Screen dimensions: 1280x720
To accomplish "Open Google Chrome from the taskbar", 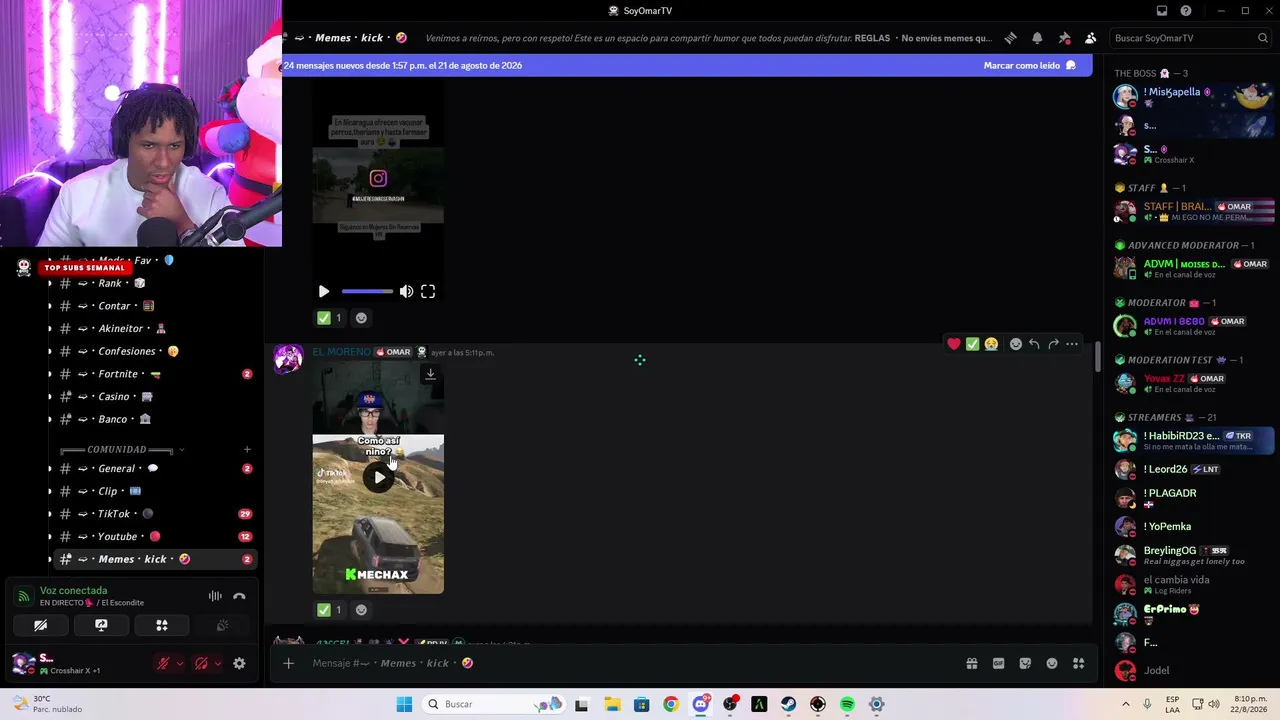I will pos(671,704).
